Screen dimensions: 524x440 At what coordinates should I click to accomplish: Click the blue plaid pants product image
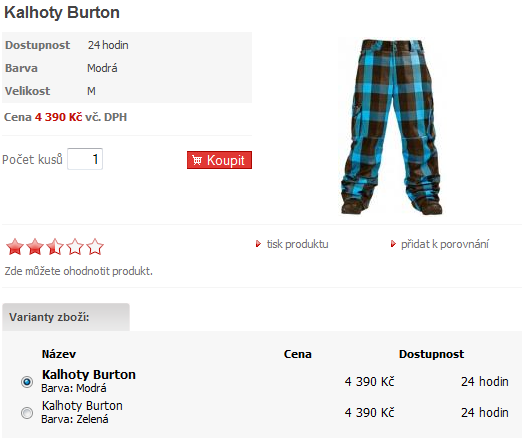(392, 127)
